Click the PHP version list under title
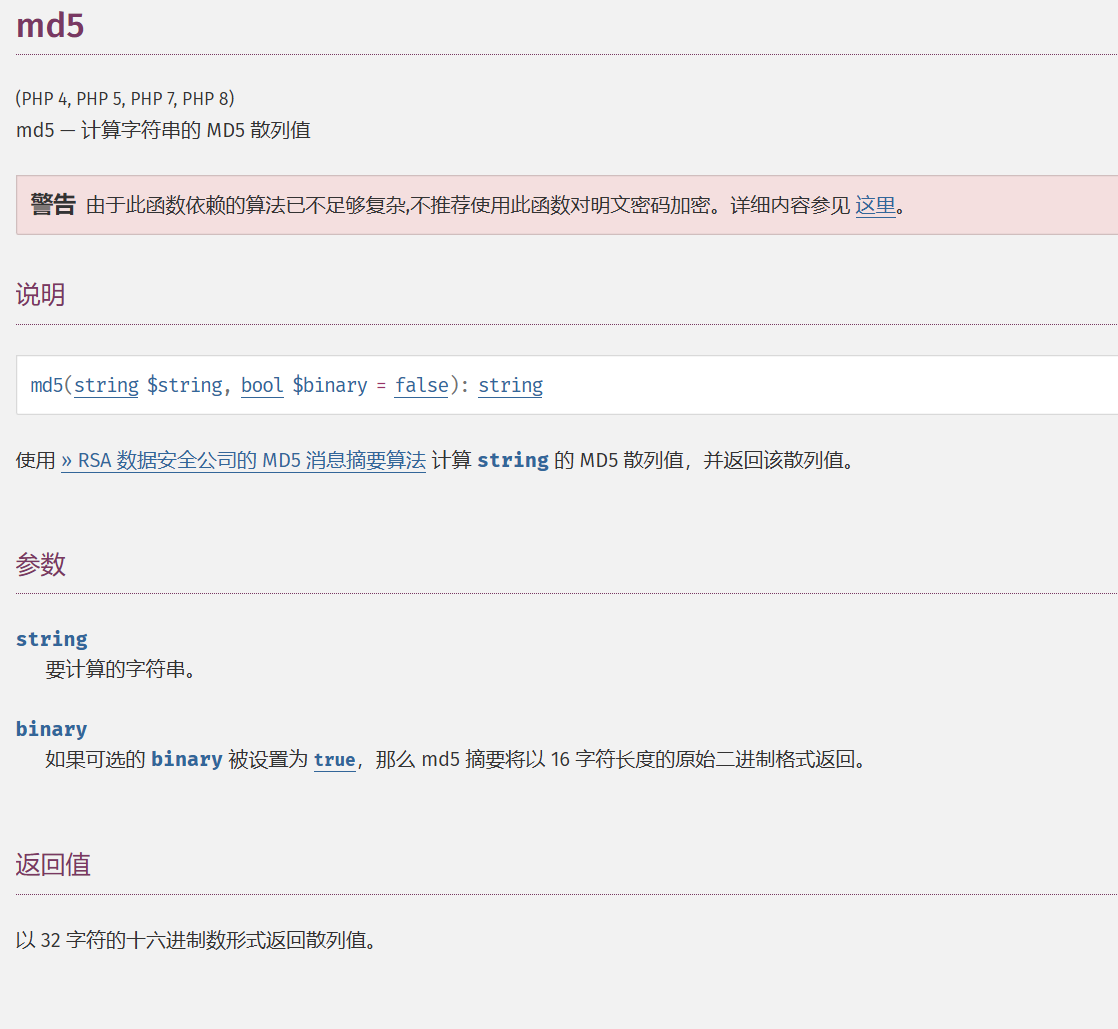1118x1029 pixels. click(x=125, y=98)
